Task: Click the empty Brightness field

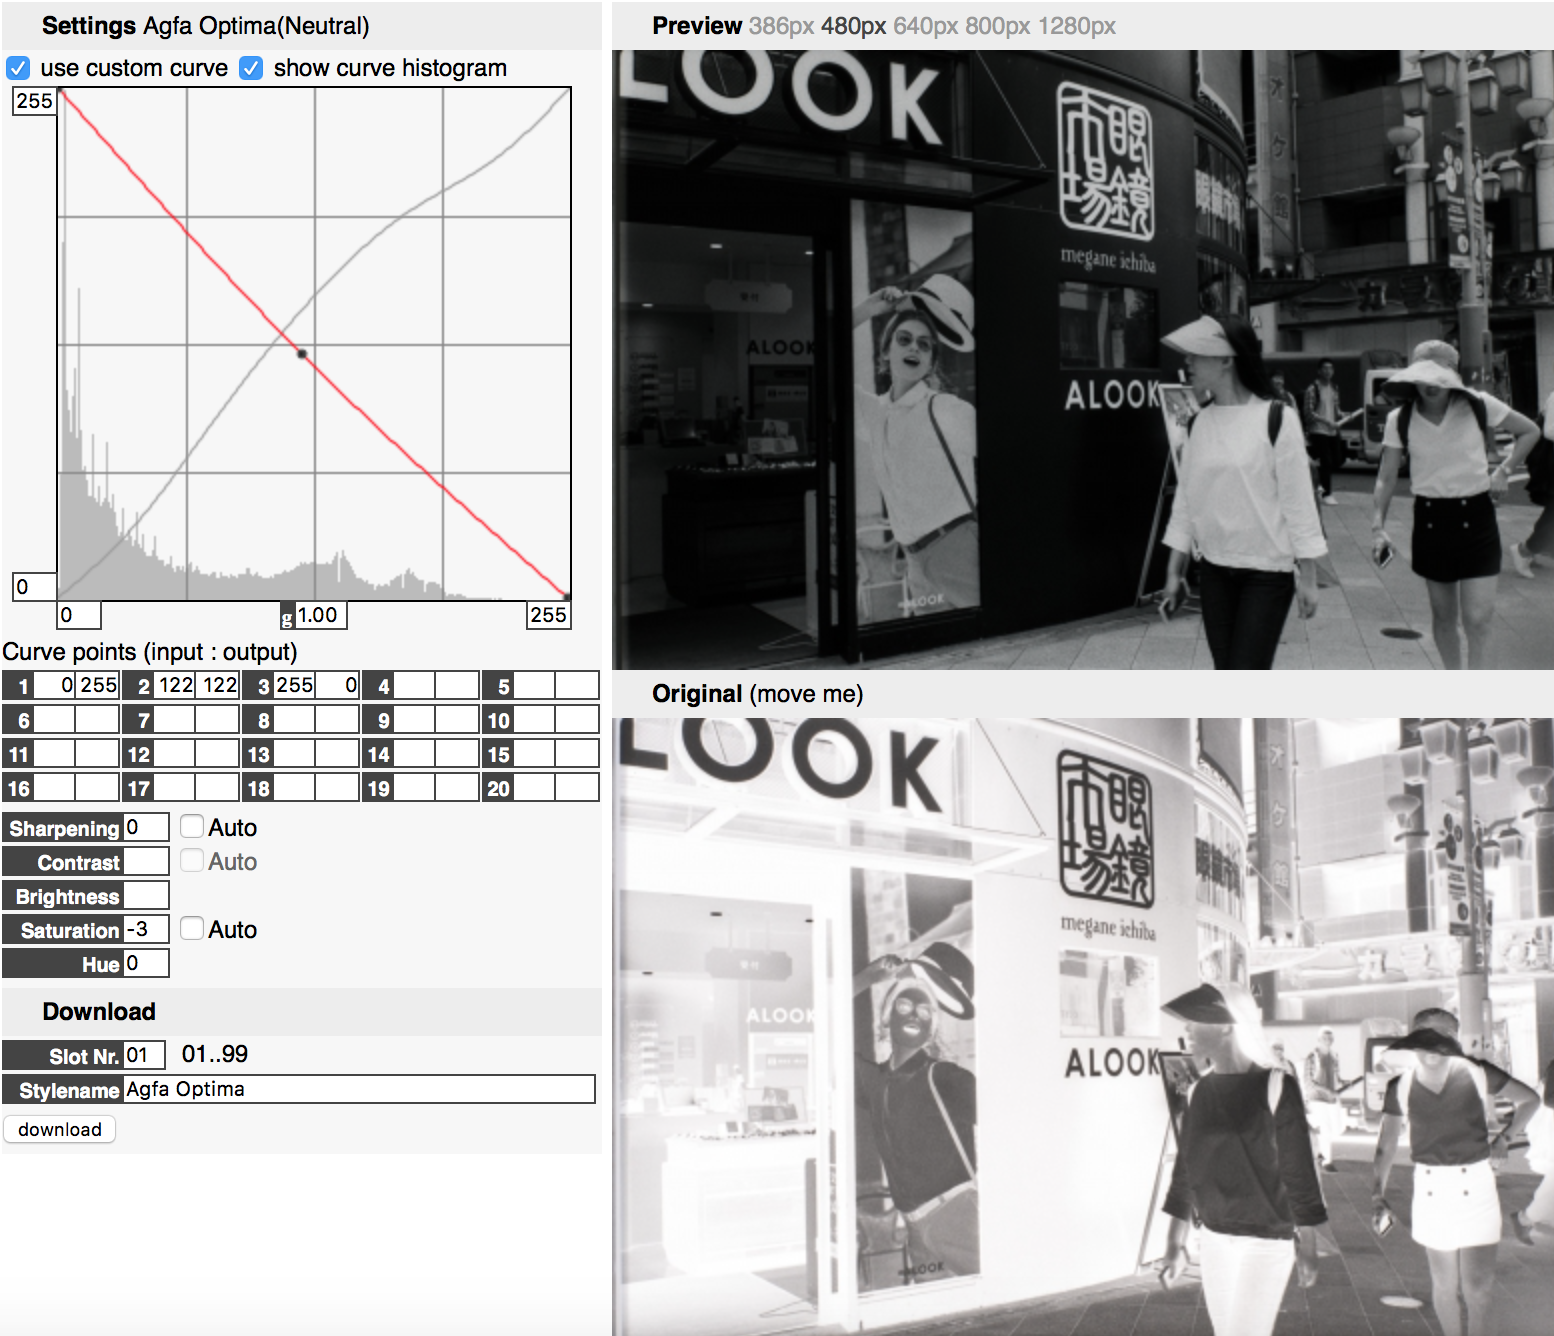Action: tap(146, 895)
